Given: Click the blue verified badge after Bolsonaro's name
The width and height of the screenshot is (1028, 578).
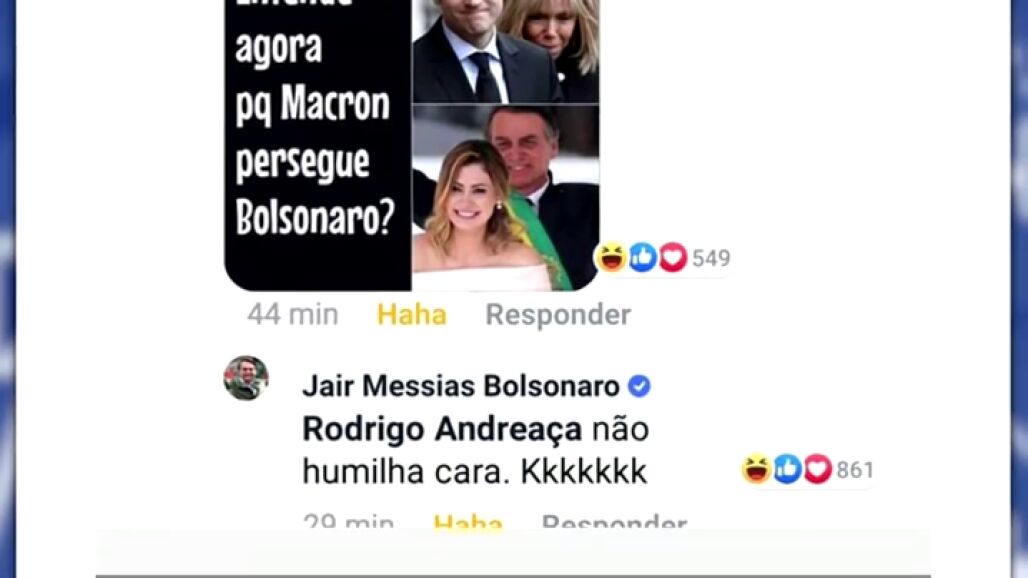Looking at the screenshot, I should pos(639,386).
